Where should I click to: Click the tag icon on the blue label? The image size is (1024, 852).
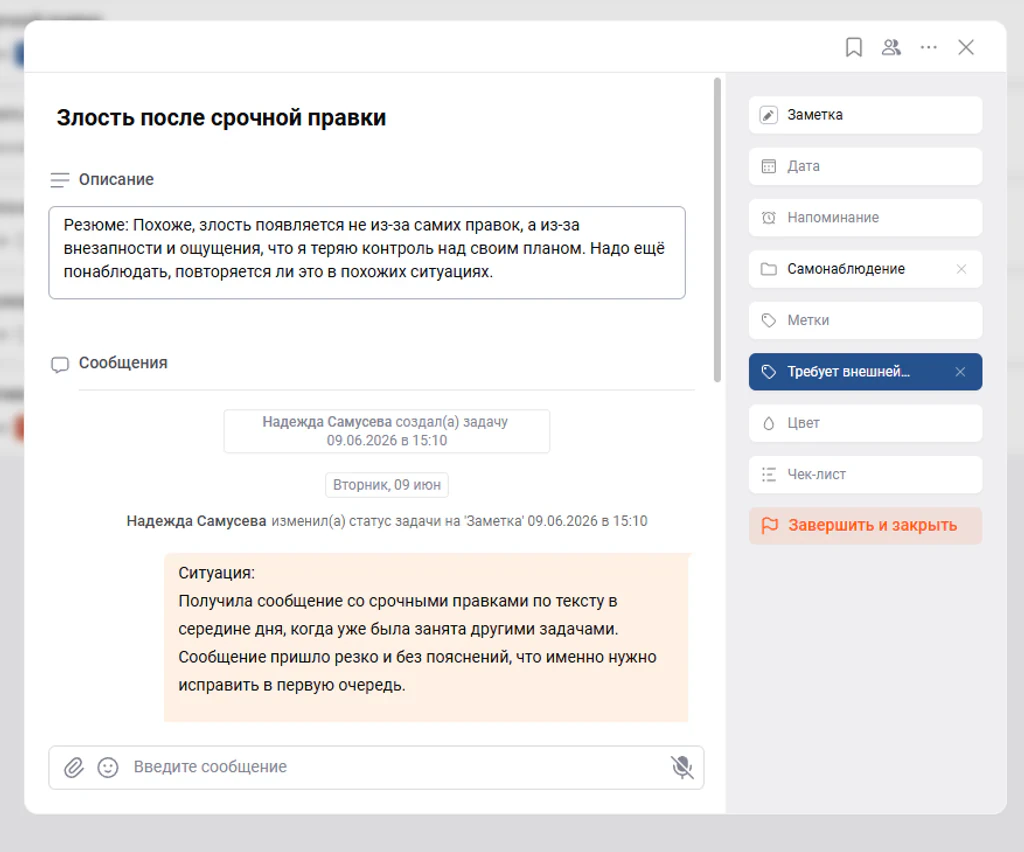click(769, 371)
